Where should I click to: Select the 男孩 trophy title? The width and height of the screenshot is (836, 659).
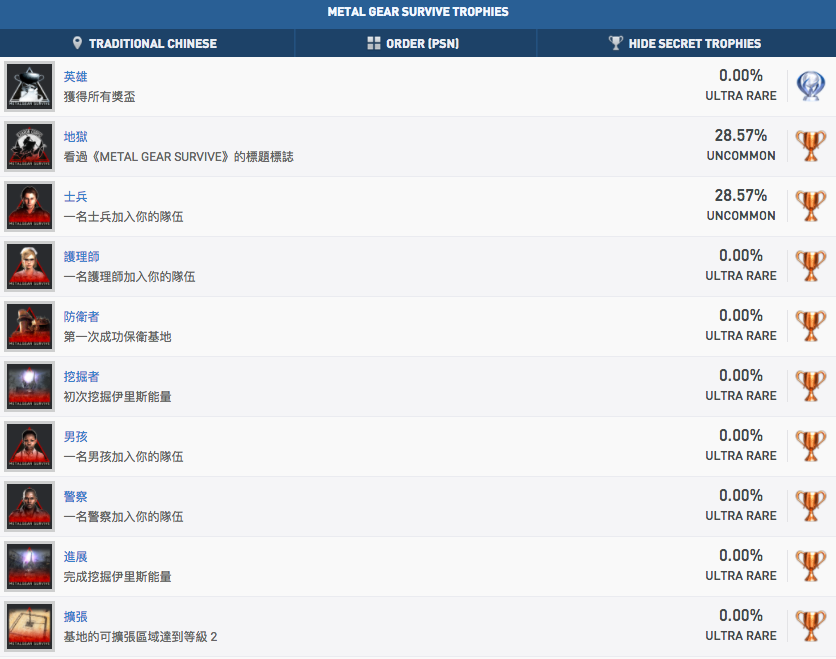(x=76, y=437)
